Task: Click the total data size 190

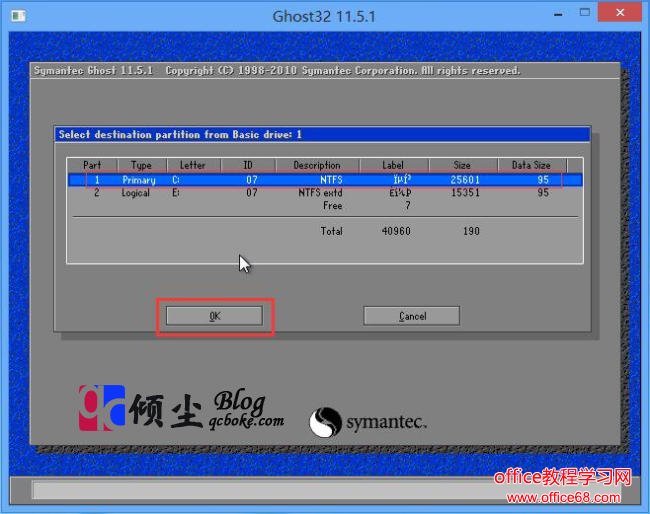Action: click(x=471, y=231)
